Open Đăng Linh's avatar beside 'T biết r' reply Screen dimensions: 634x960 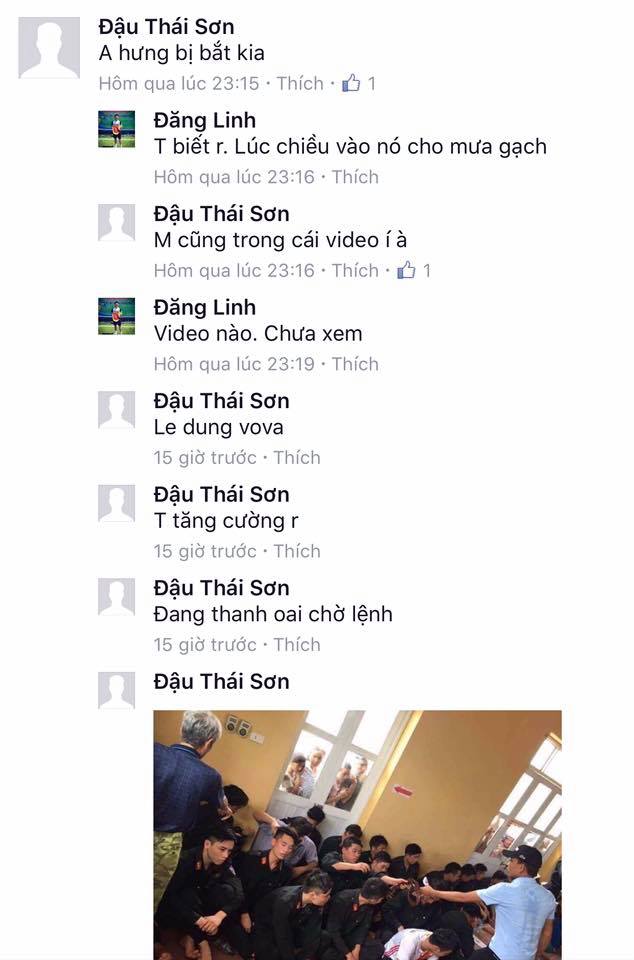(116, 129)
